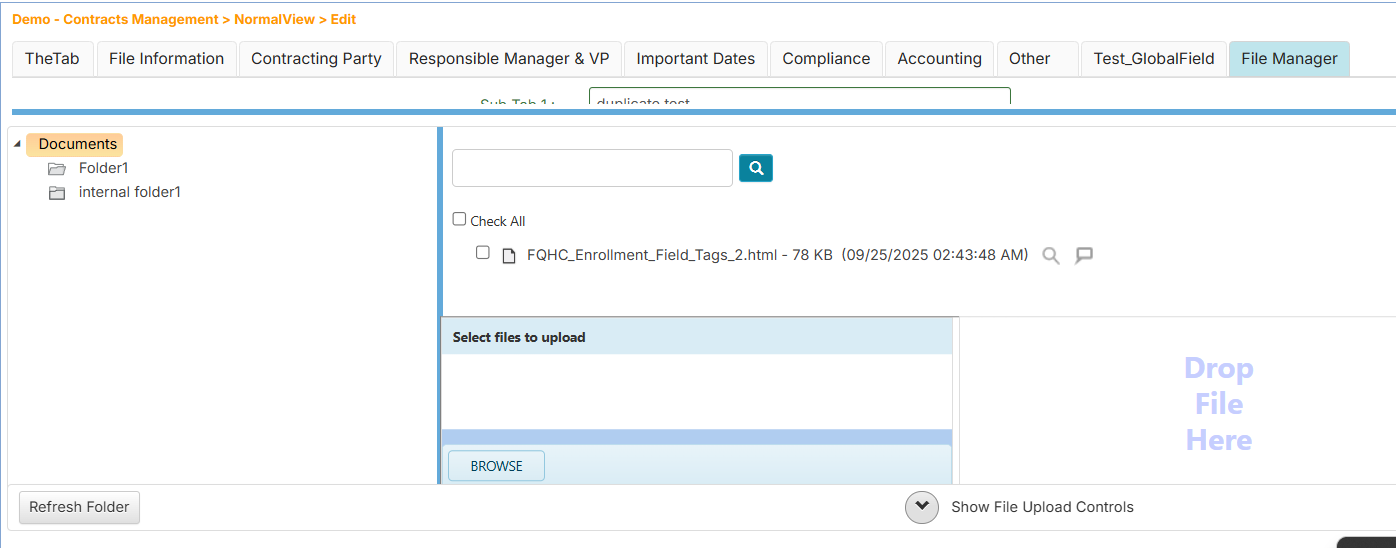The width and height of the screenshot is (1396, 548).
Task: Tick the Check All checkbox
Action: (x=459, y=219)
